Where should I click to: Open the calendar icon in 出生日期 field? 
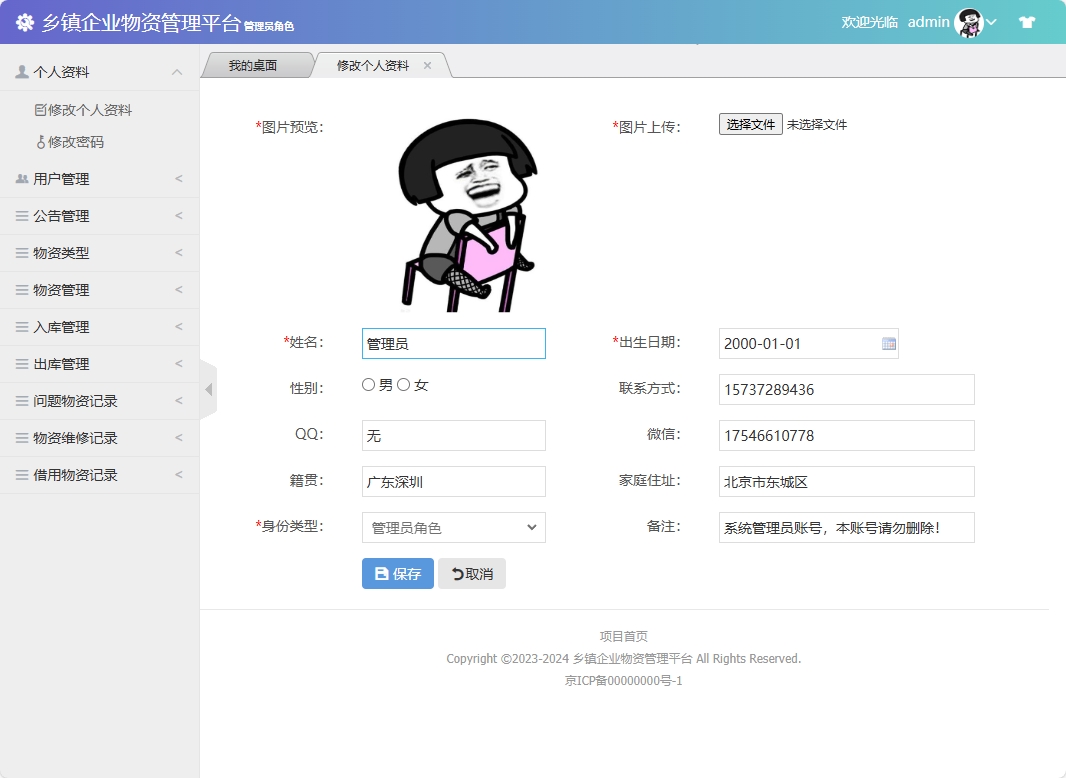click(888, 343)
